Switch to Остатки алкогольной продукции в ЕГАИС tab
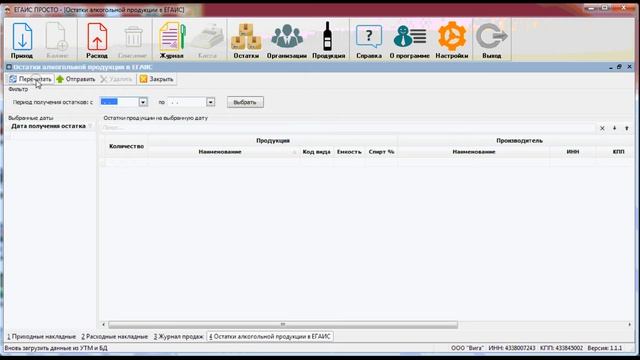Screen dimensions: 640x360 pos(270,337)
